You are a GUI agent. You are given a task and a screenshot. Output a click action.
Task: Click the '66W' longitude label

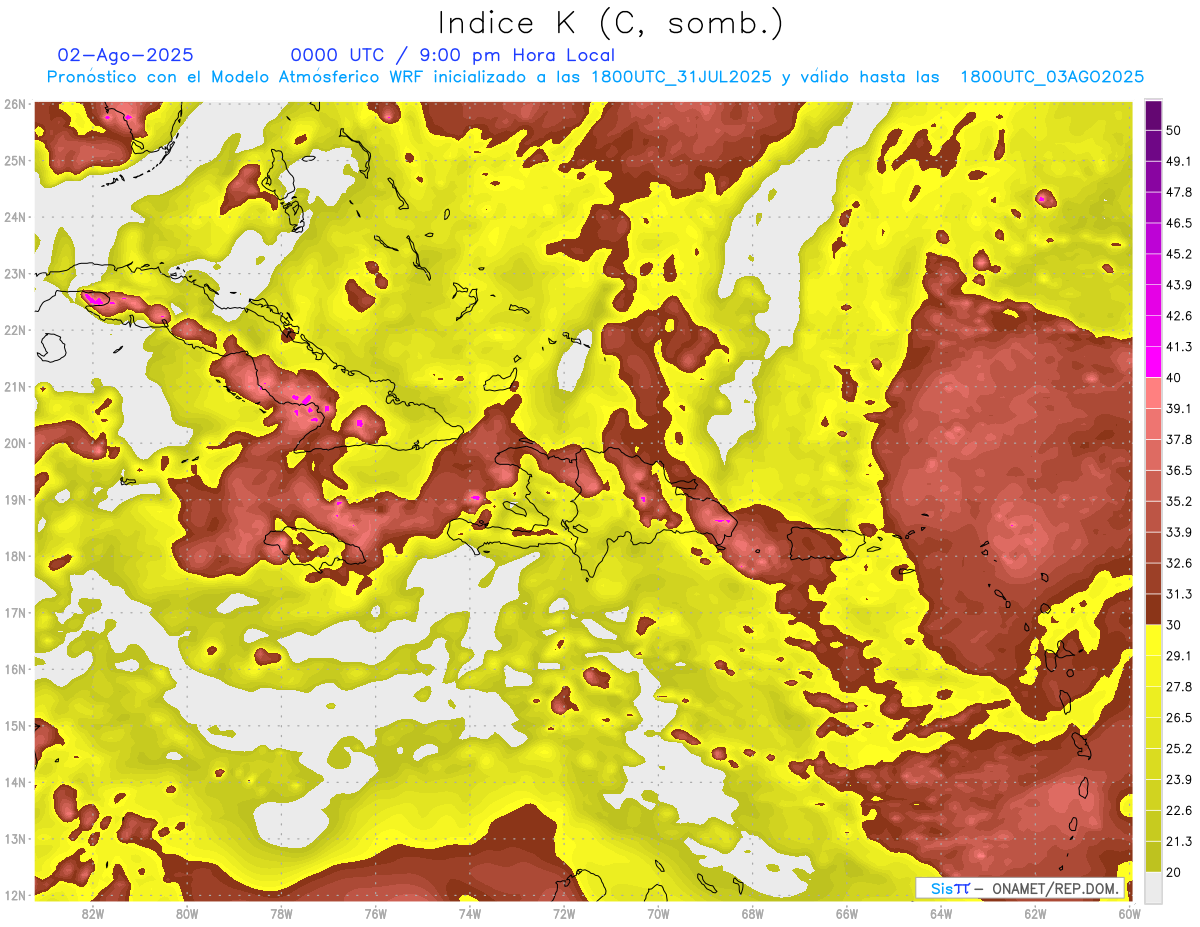click(847, 914)
